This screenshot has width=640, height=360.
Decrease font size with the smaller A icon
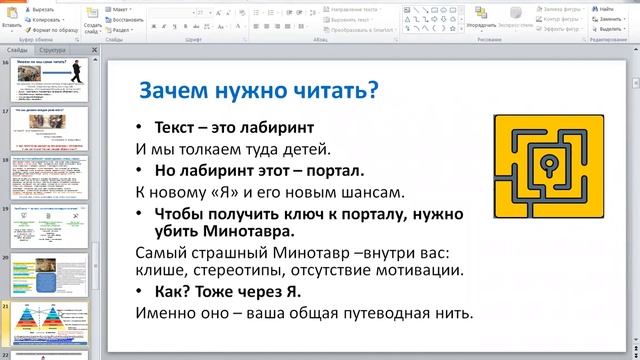point(229,13)
